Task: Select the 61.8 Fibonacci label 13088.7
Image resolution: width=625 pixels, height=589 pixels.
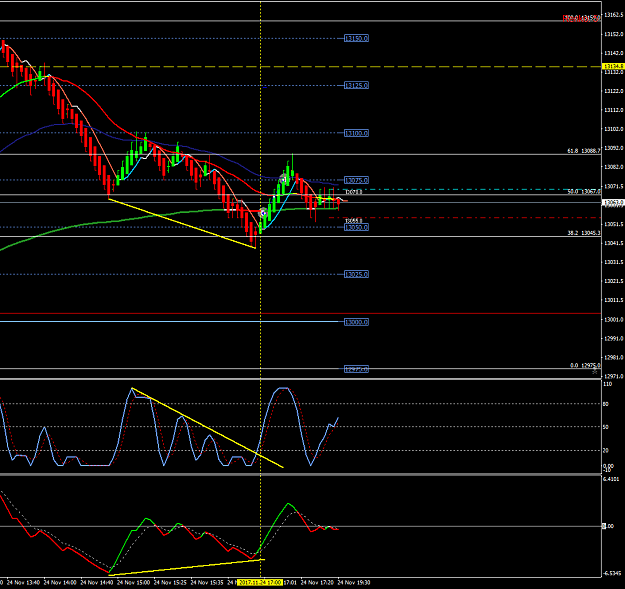Action: (x=584, y=151)
